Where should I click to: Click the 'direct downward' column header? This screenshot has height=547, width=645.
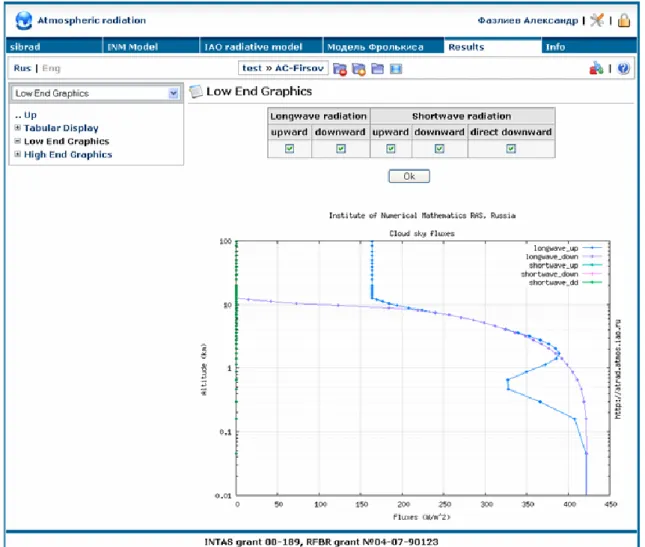511,132
